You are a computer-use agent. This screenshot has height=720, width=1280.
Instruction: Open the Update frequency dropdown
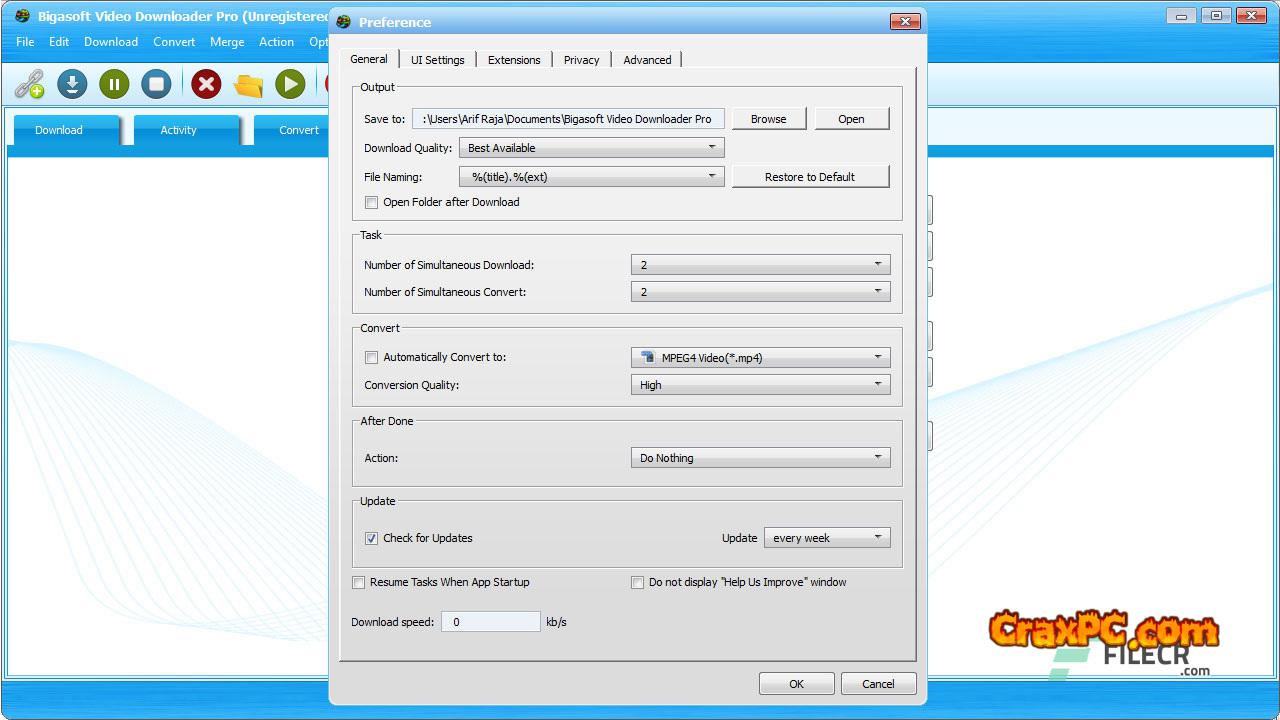(827, 538)
